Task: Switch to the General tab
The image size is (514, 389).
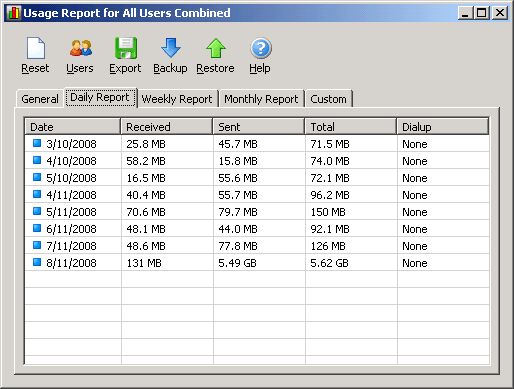Action: (x=40, y=99)
